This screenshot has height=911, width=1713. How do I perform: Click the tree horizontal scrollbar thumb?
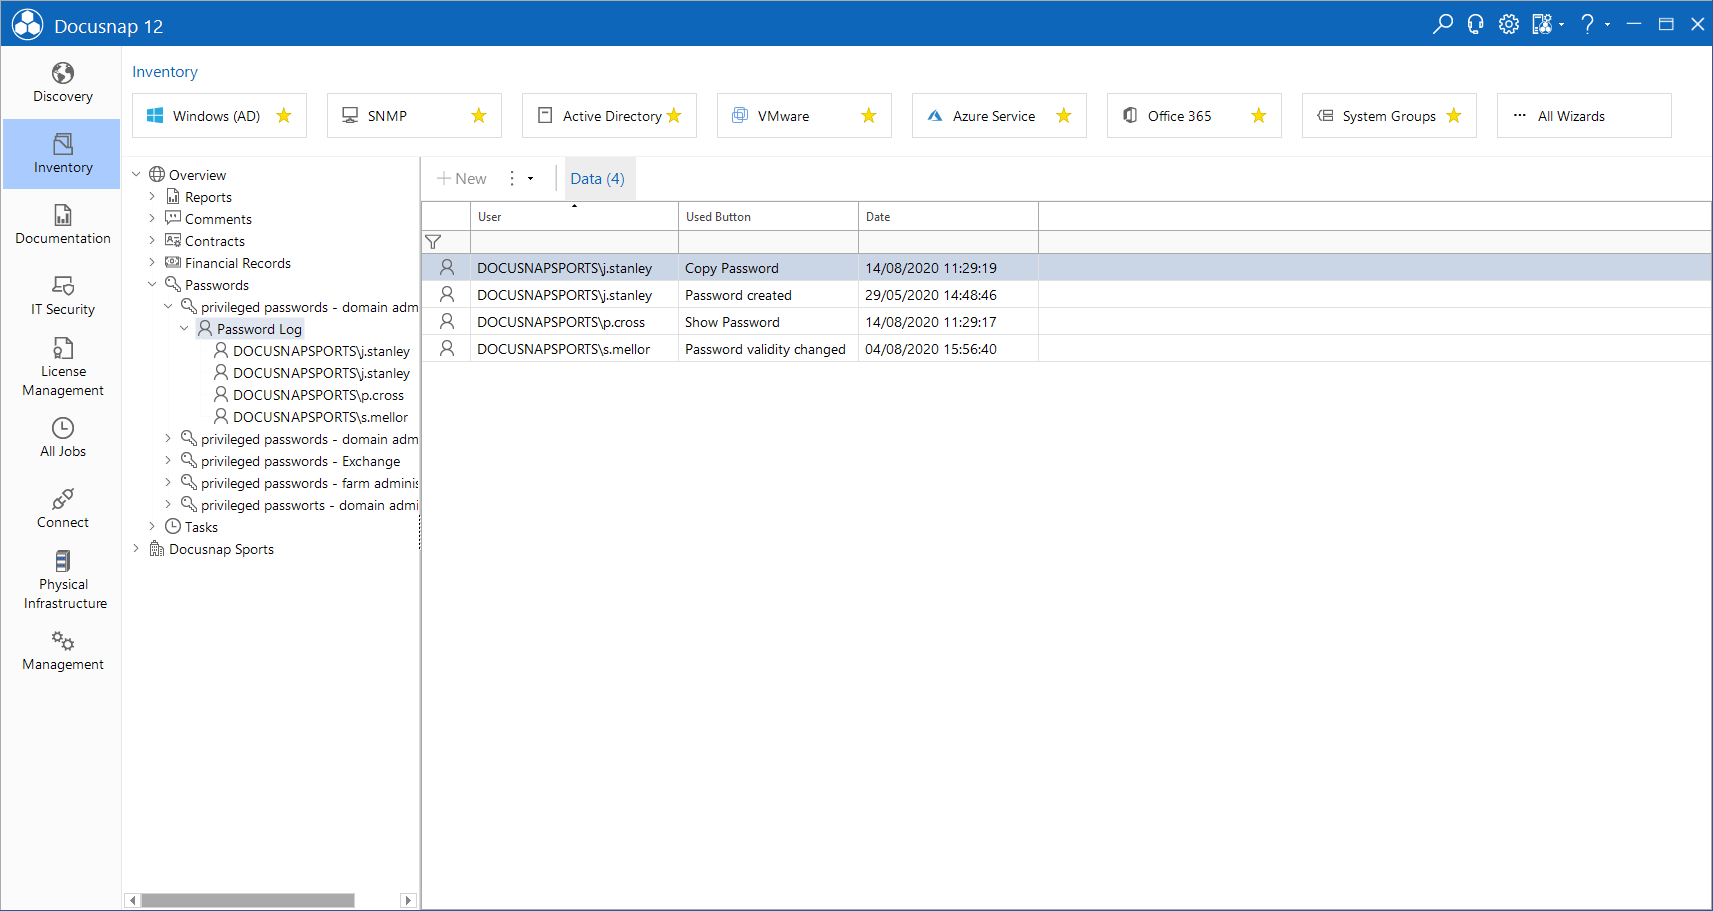[248, 900]
